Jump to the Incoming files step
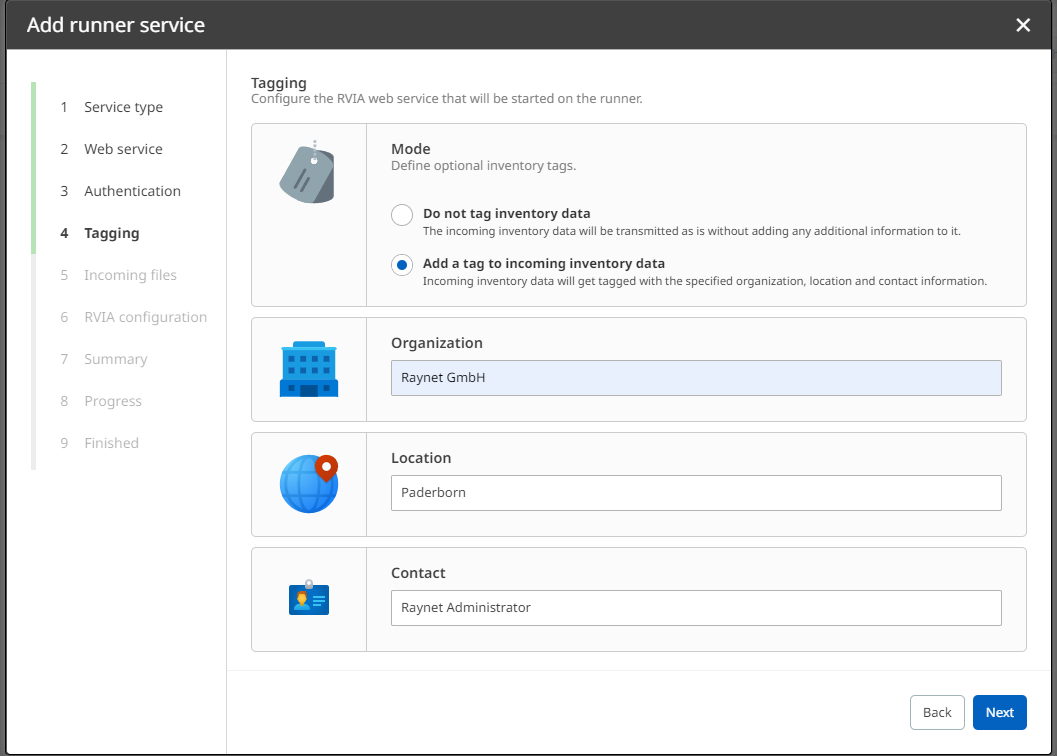The image size is (1057, 756). pos(130,275)
